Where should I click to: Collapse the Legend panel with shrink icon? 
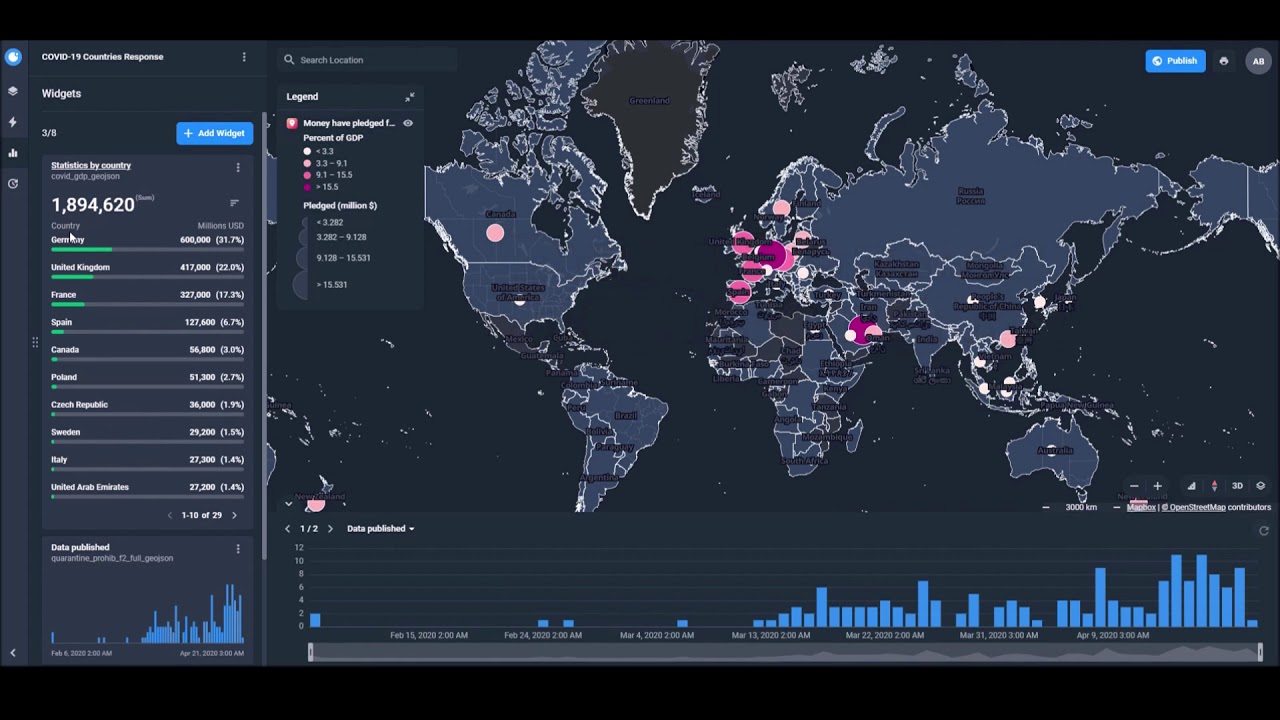pyautogui.click(x=409, y=97)
